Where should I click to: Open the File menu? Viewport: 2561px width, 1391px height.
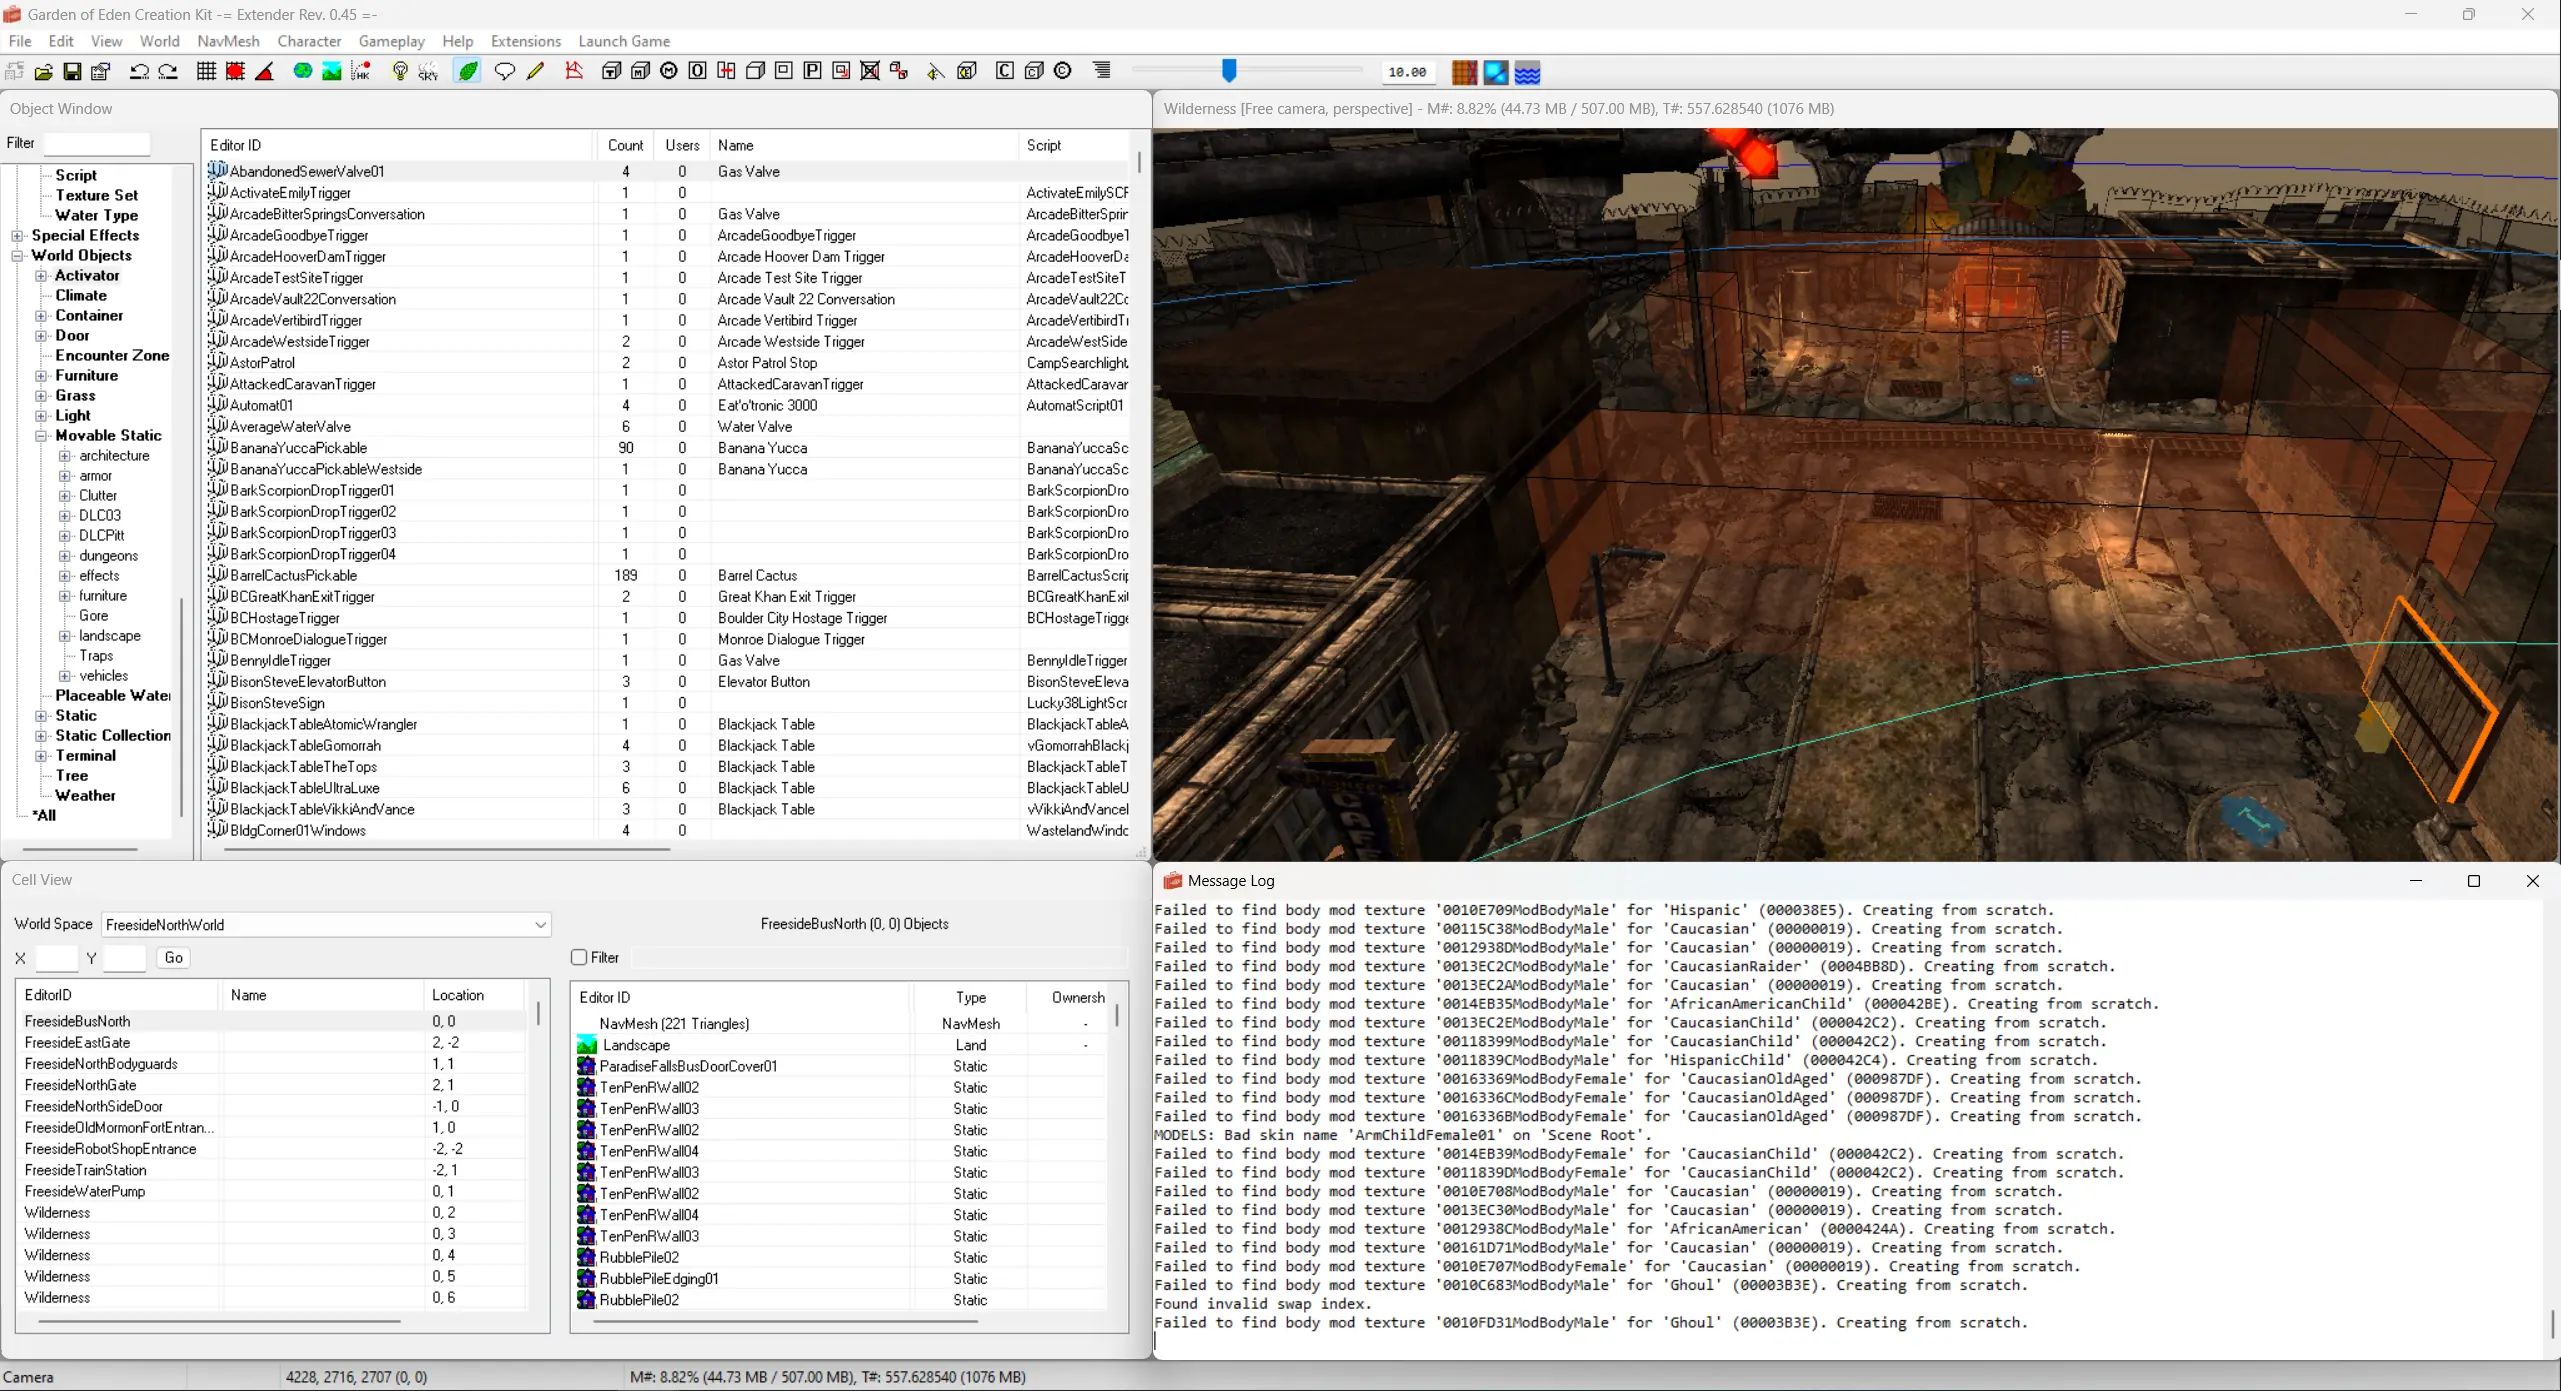point(20,41)
